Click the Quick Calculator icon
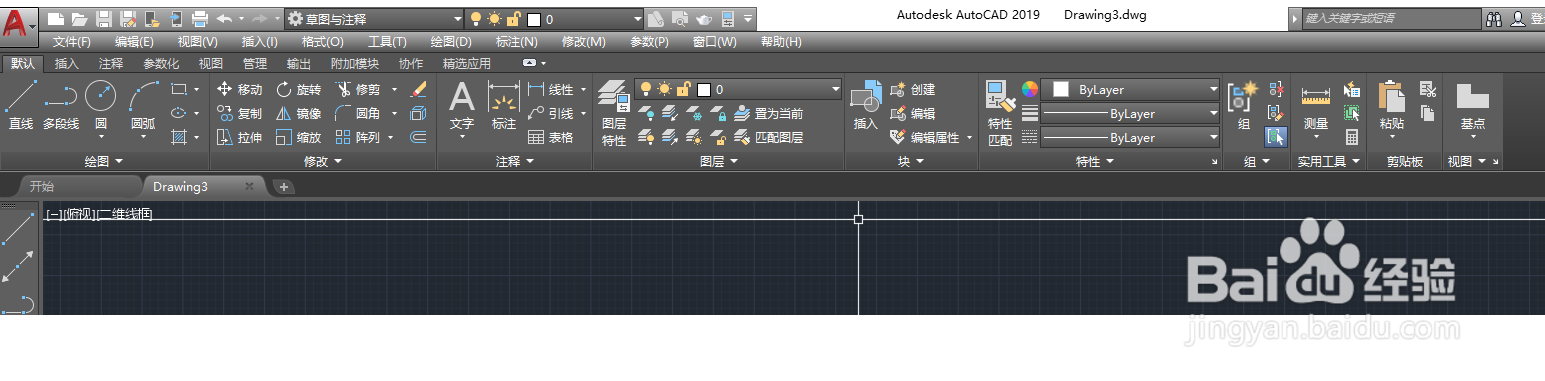The image size is (1545, 381). (1352, 137)
